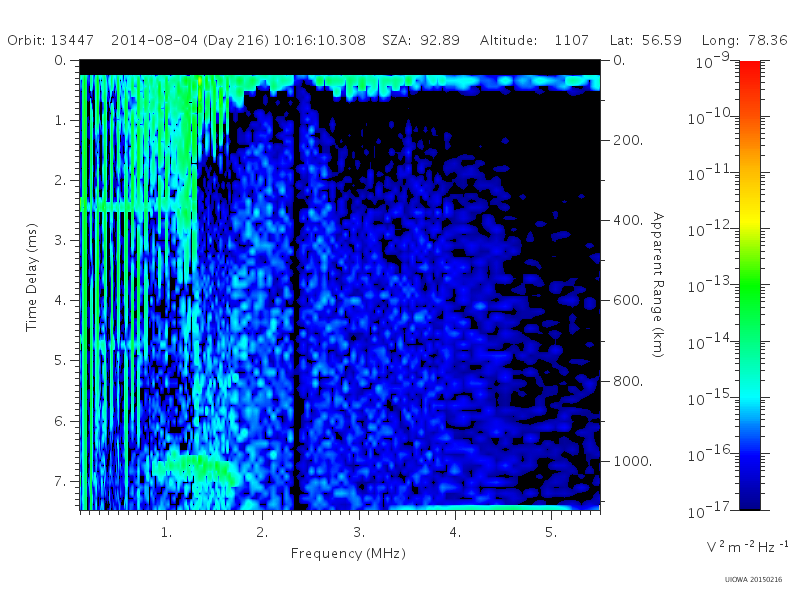Click the '1000.' Apparent Range tick label
Image resolution: width=800 pixels, height=600 pixels.
pyautogui.click(x=633, y=461)
